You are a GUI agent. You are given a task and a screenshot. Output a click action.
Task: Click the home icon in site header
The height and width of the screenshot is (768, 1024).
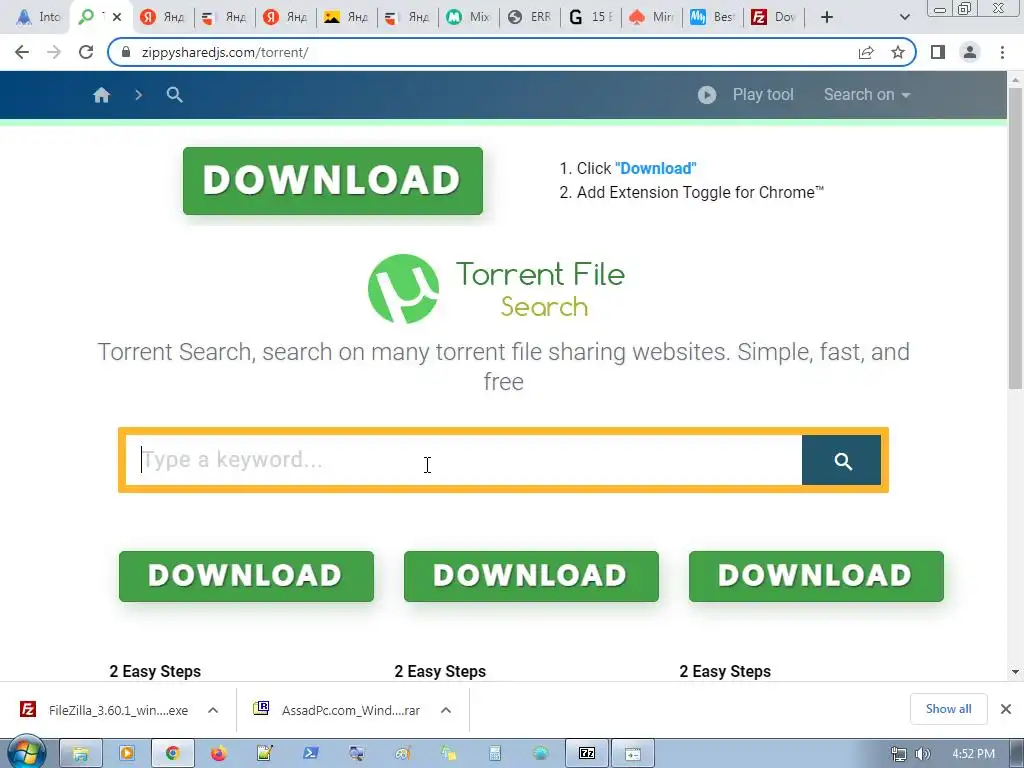(x=101, y=95)
